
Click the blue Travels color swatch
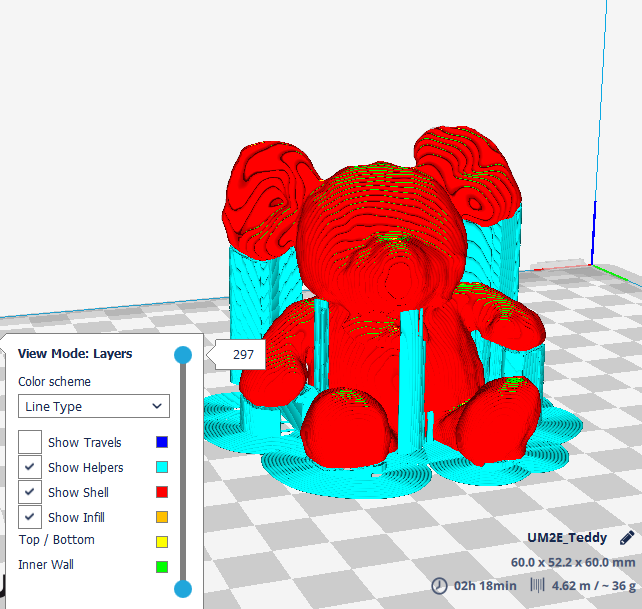[162, 442]
